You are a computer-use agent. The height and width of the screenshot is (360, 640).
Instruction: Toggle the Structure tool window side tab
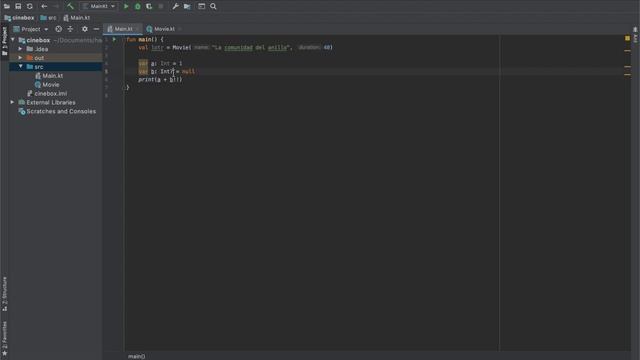tap(4, 294)
